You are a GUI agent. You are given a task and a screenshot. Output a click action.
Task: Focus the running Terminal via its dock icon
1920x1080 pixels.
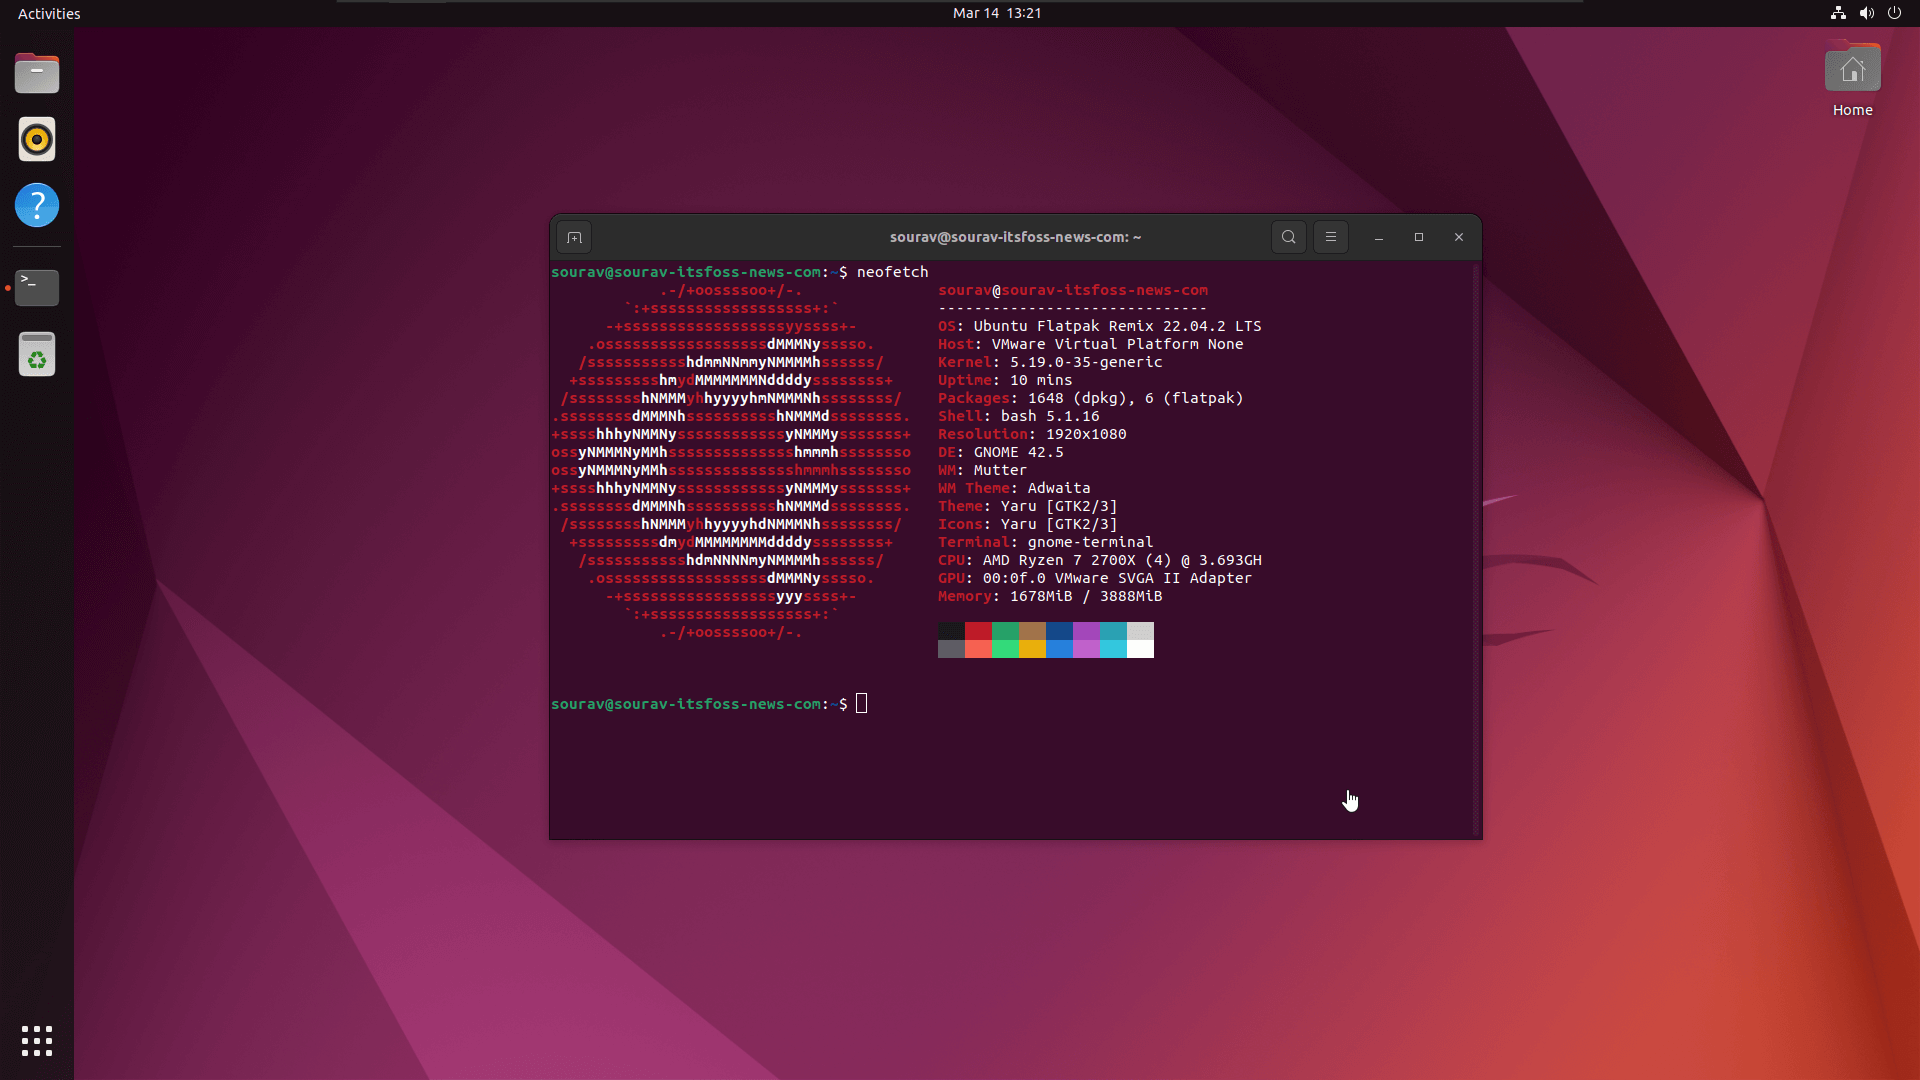tap(36, 288)
